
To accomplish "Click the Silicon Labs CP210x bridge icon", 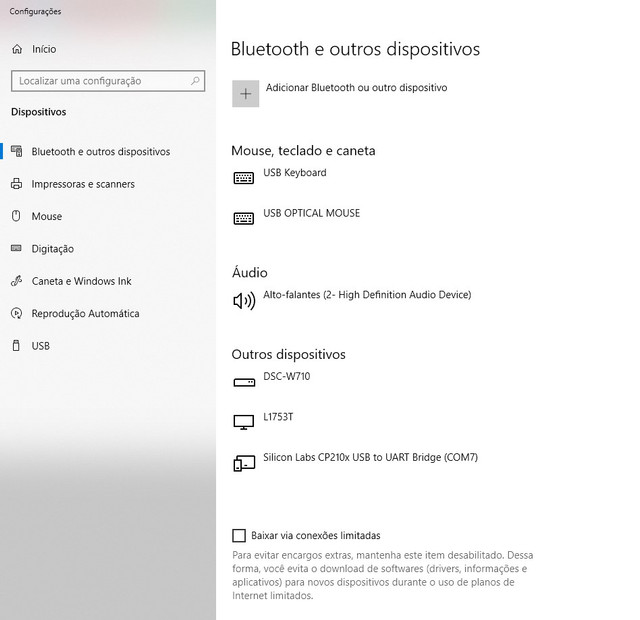I will click(x=244, y=463).
